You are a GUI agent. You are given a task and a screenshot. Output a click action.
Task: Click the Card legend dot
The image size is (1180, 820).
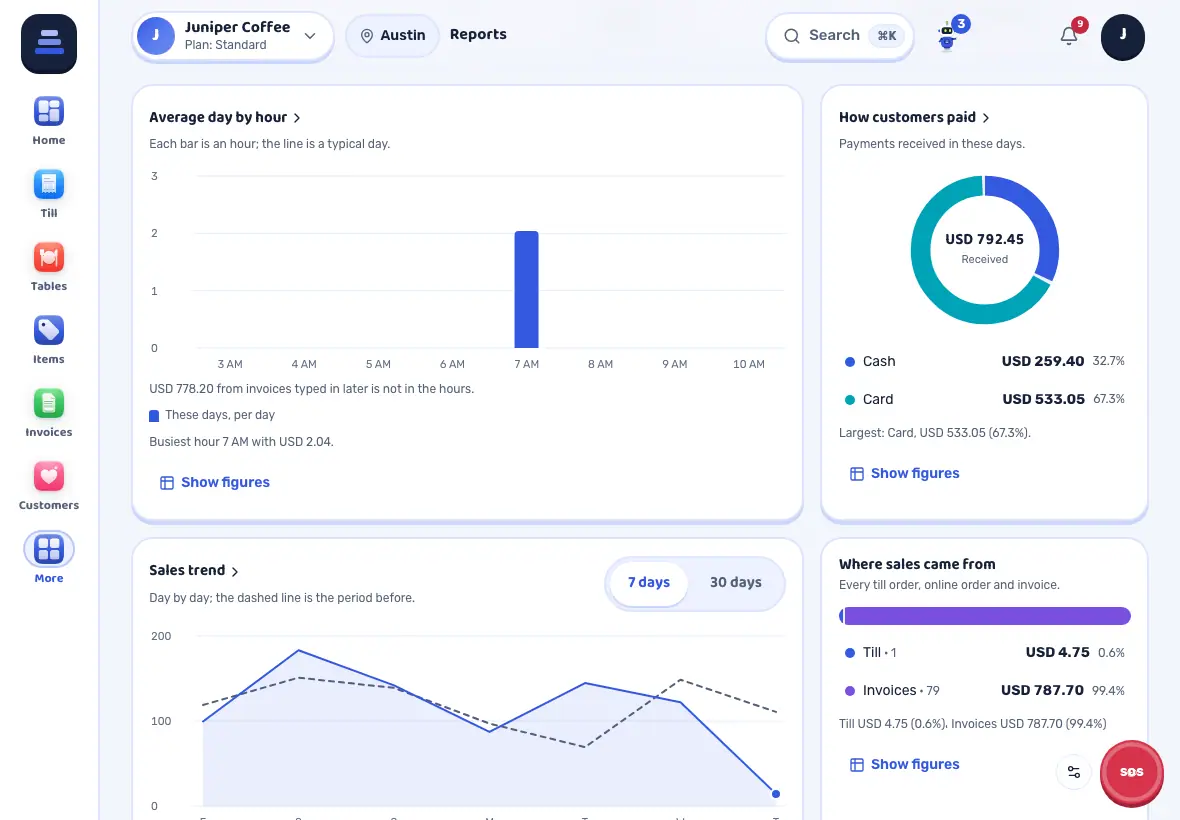(850, 399)
